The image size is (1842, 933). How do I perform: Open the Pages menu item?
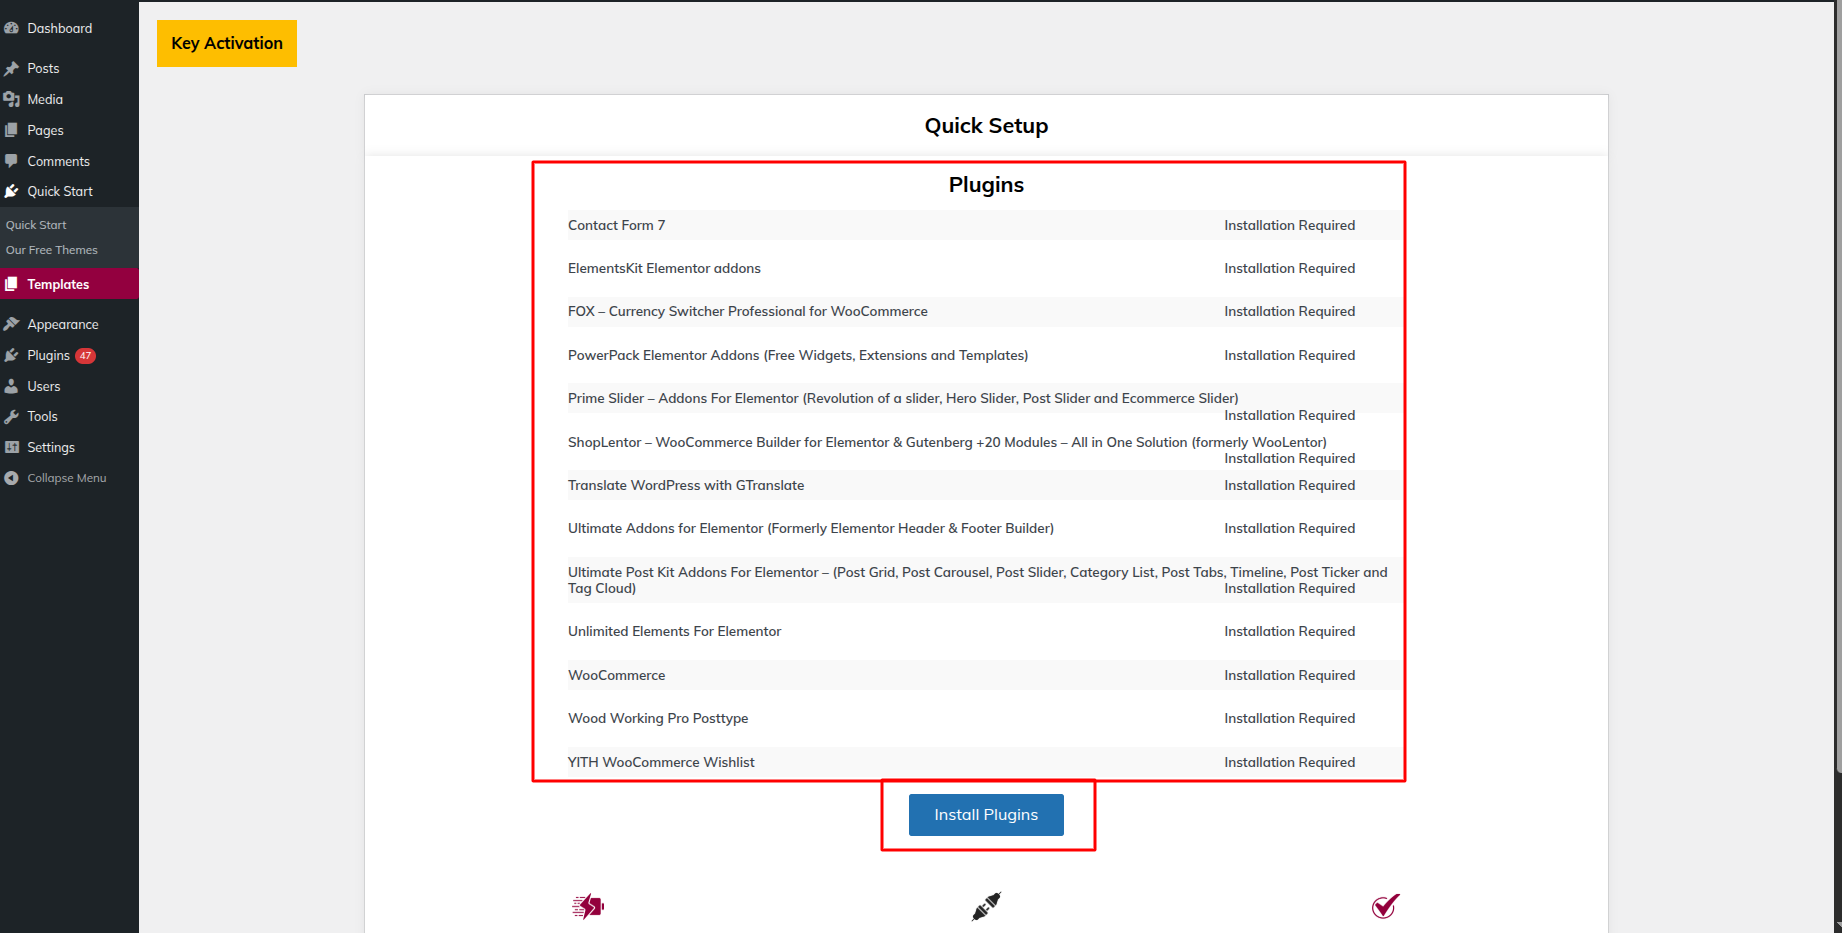coord(45,130)
